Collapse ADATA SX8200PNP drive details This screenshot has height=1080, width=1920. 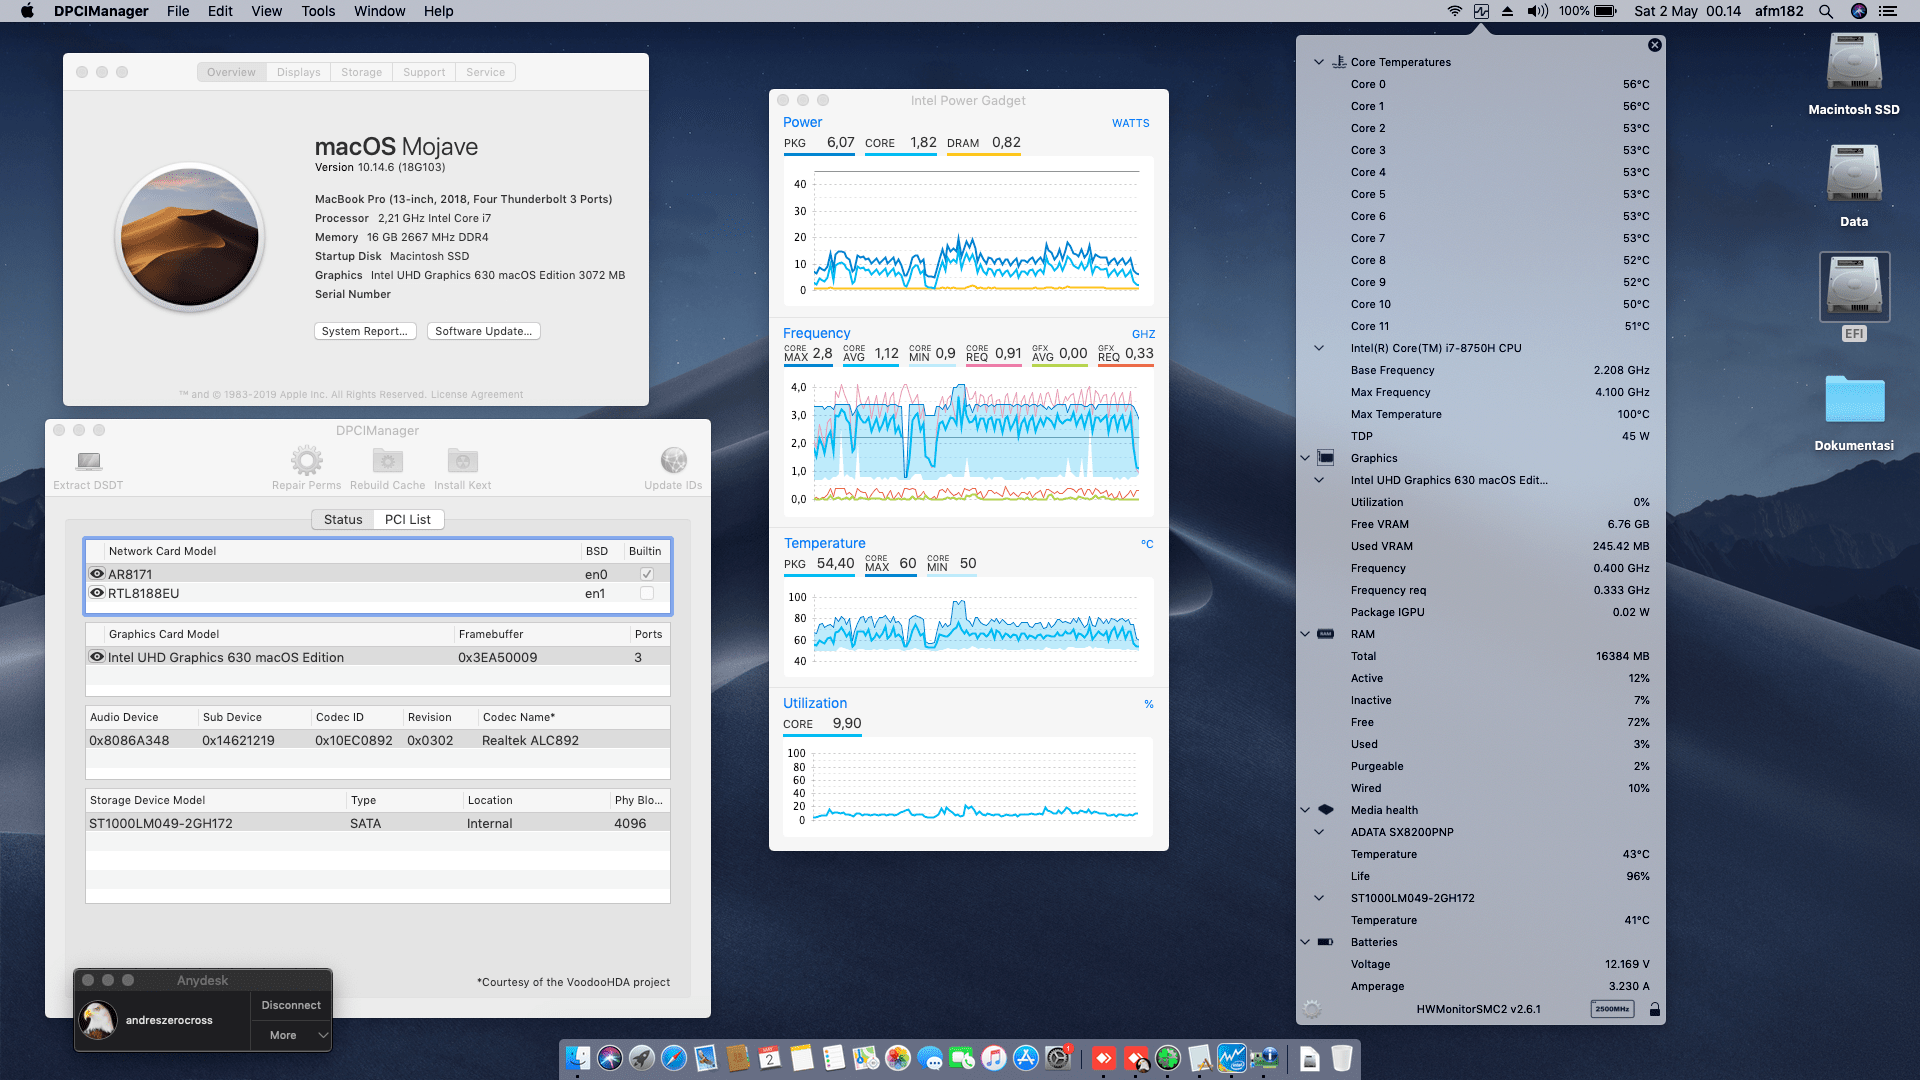[x=1319, y=832]
